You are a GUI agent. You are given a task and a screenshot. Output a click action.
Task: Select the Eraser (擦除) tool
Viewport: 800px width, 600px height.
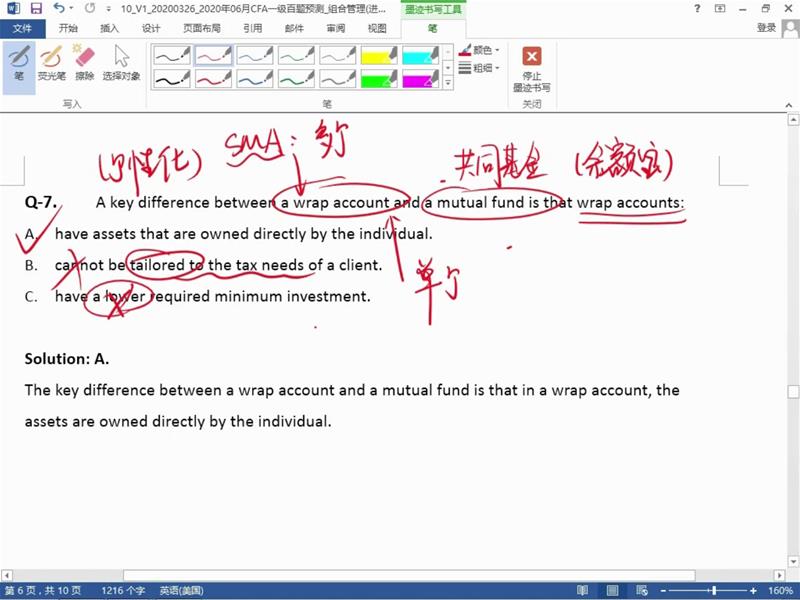click(85, 62)
